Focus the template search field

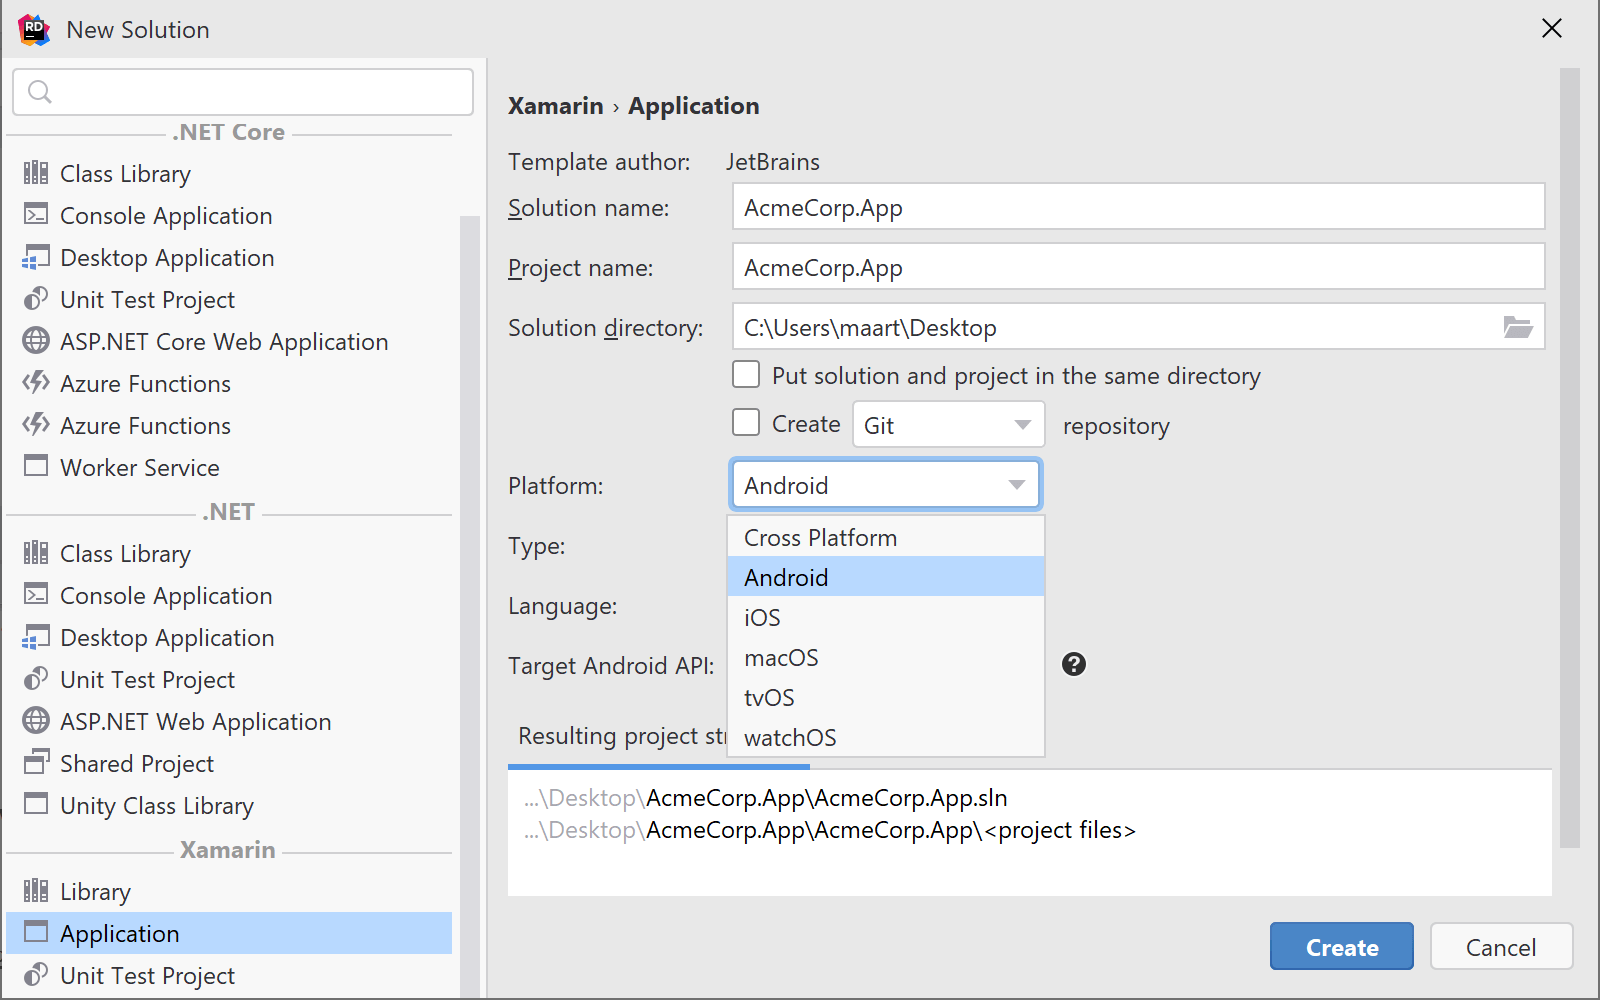pyautogui.click(x=243, y=92)
